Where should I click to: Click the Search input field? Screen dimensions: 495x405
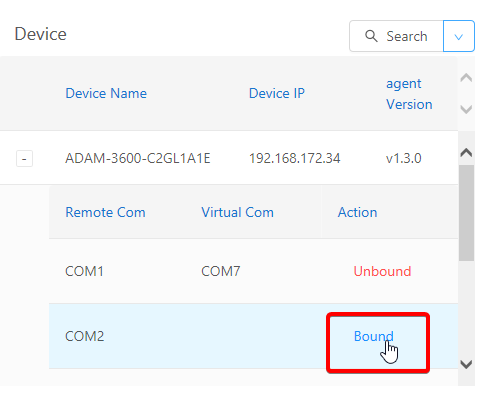click(396, 36)
